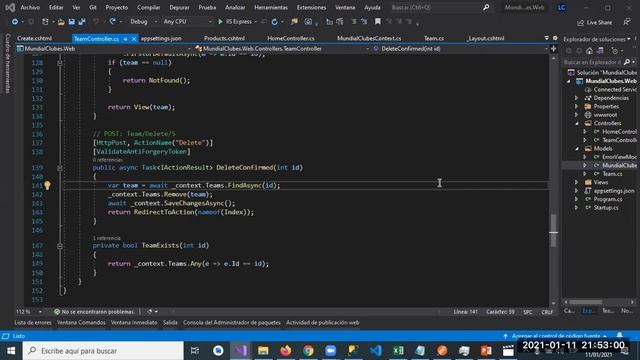
Task: Switch to the Create.cshtml tab
Action: [x=35, y=38]
